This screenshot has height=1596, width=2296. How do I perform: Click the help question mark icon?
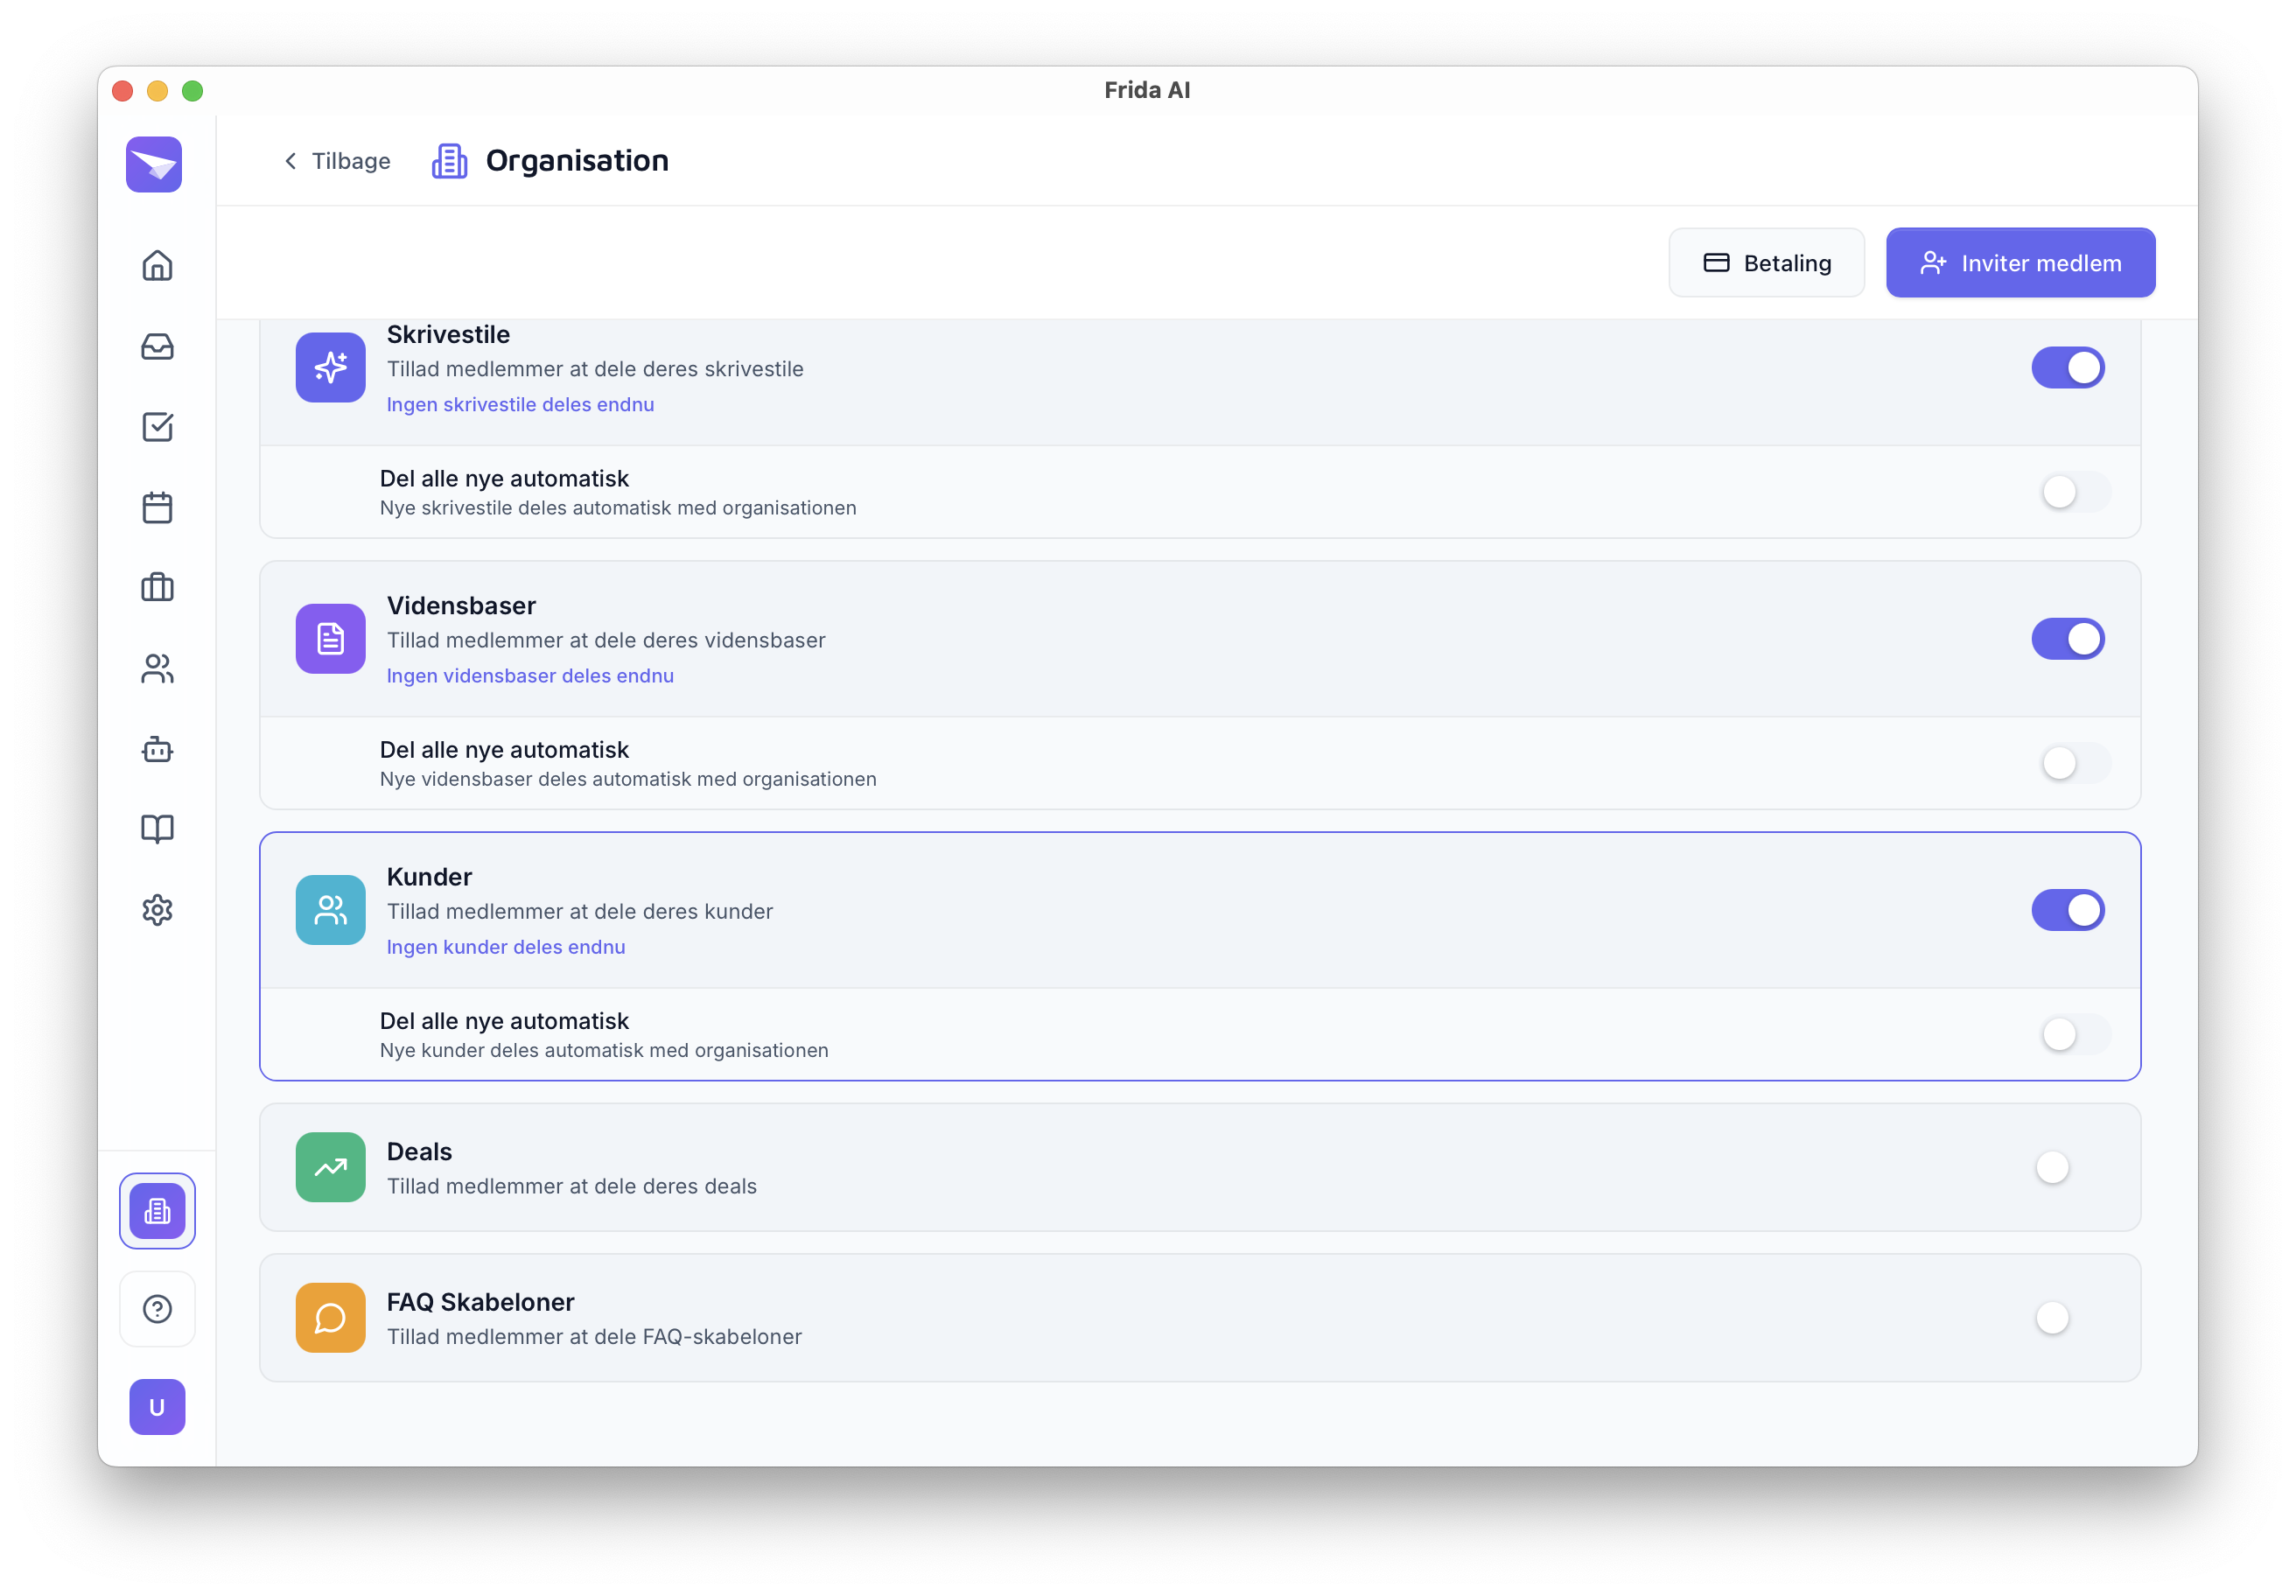pos(157,1309)
